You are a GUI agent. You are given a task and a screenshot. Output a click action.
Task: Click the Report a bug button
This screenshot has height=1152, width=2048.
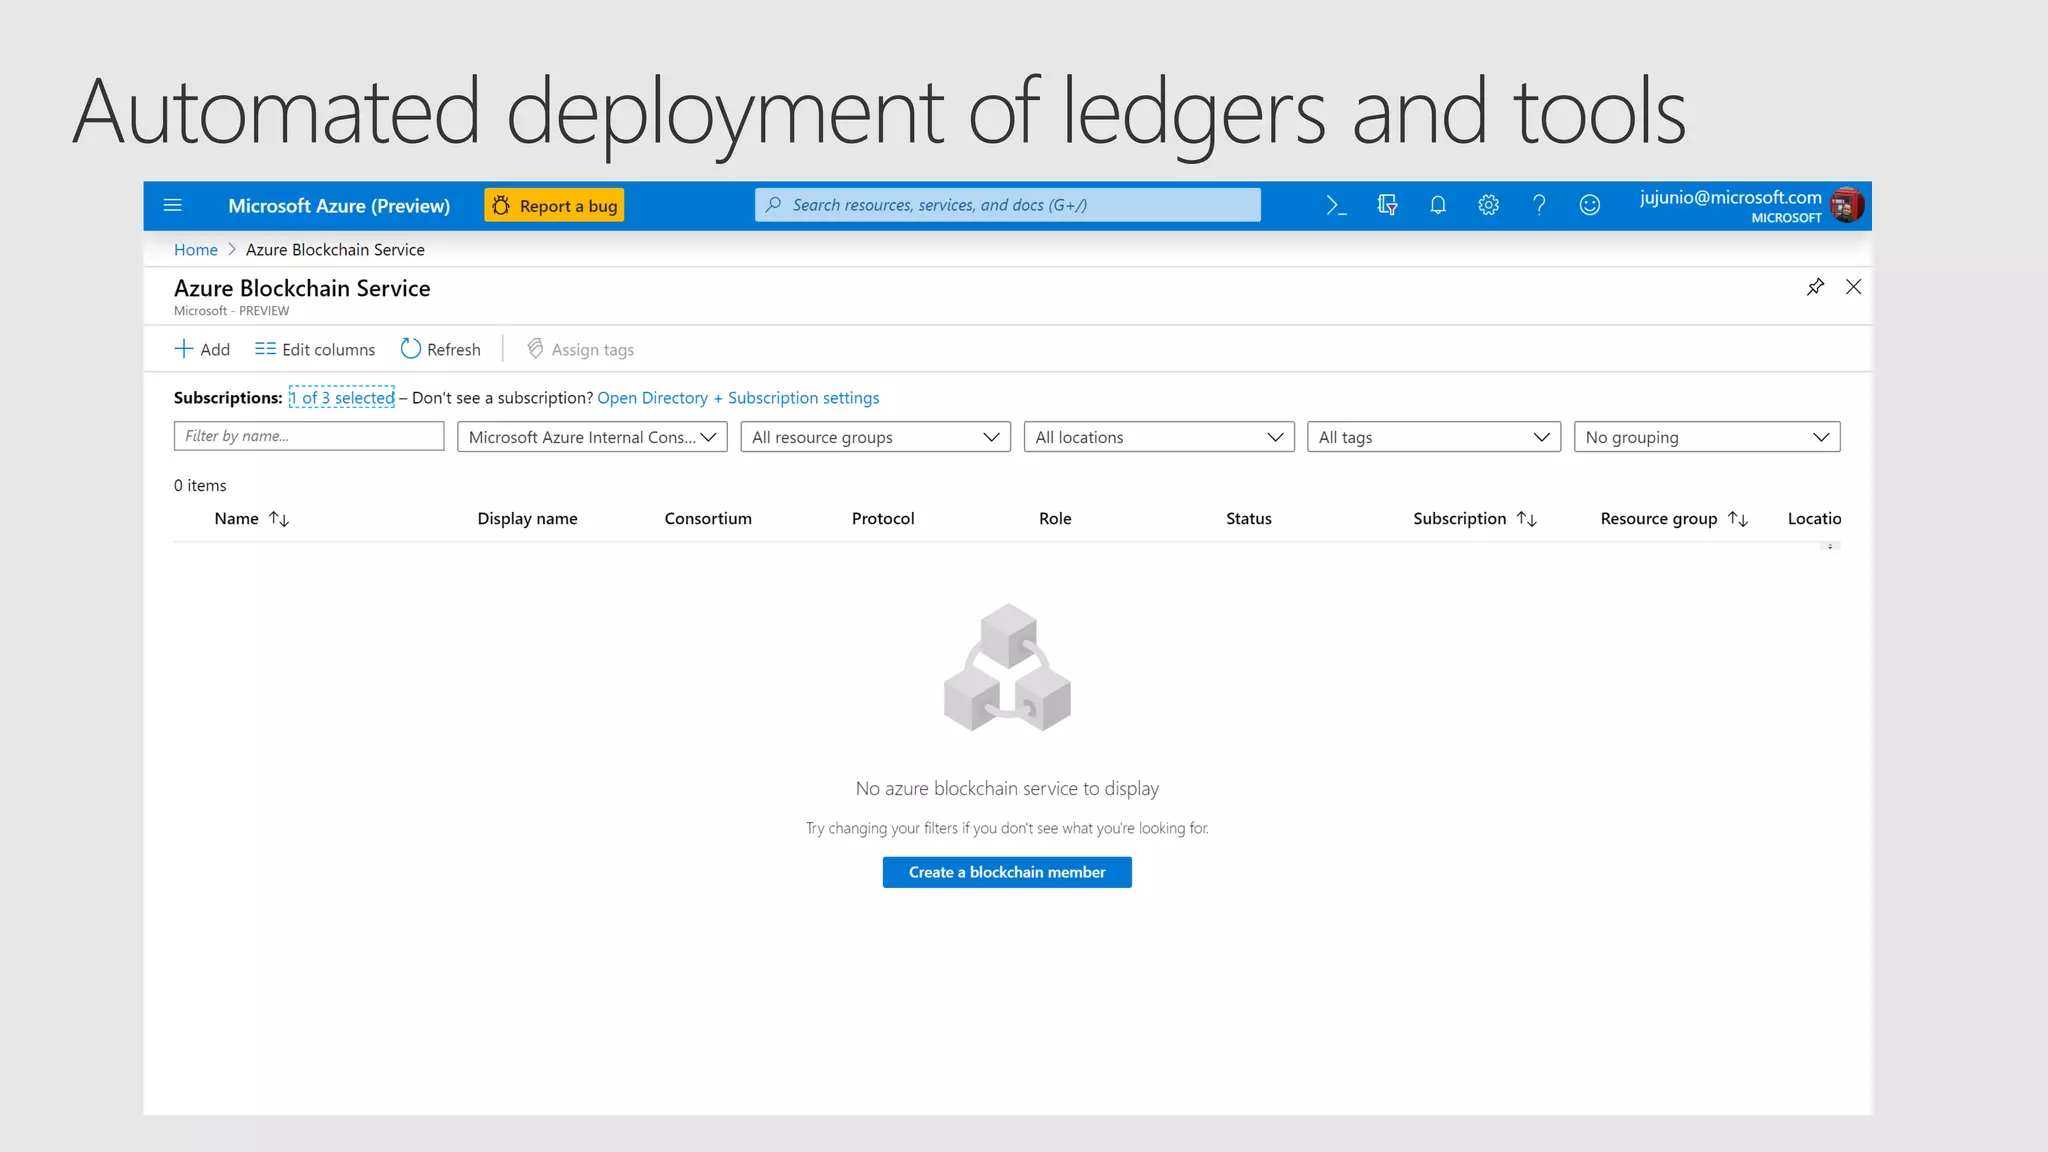tap(554, 206)
